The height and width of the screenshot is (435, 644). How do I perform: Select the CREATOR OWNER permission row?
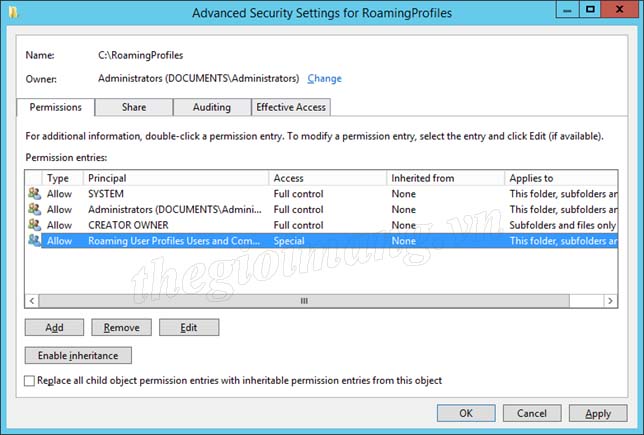coord(321,225)
